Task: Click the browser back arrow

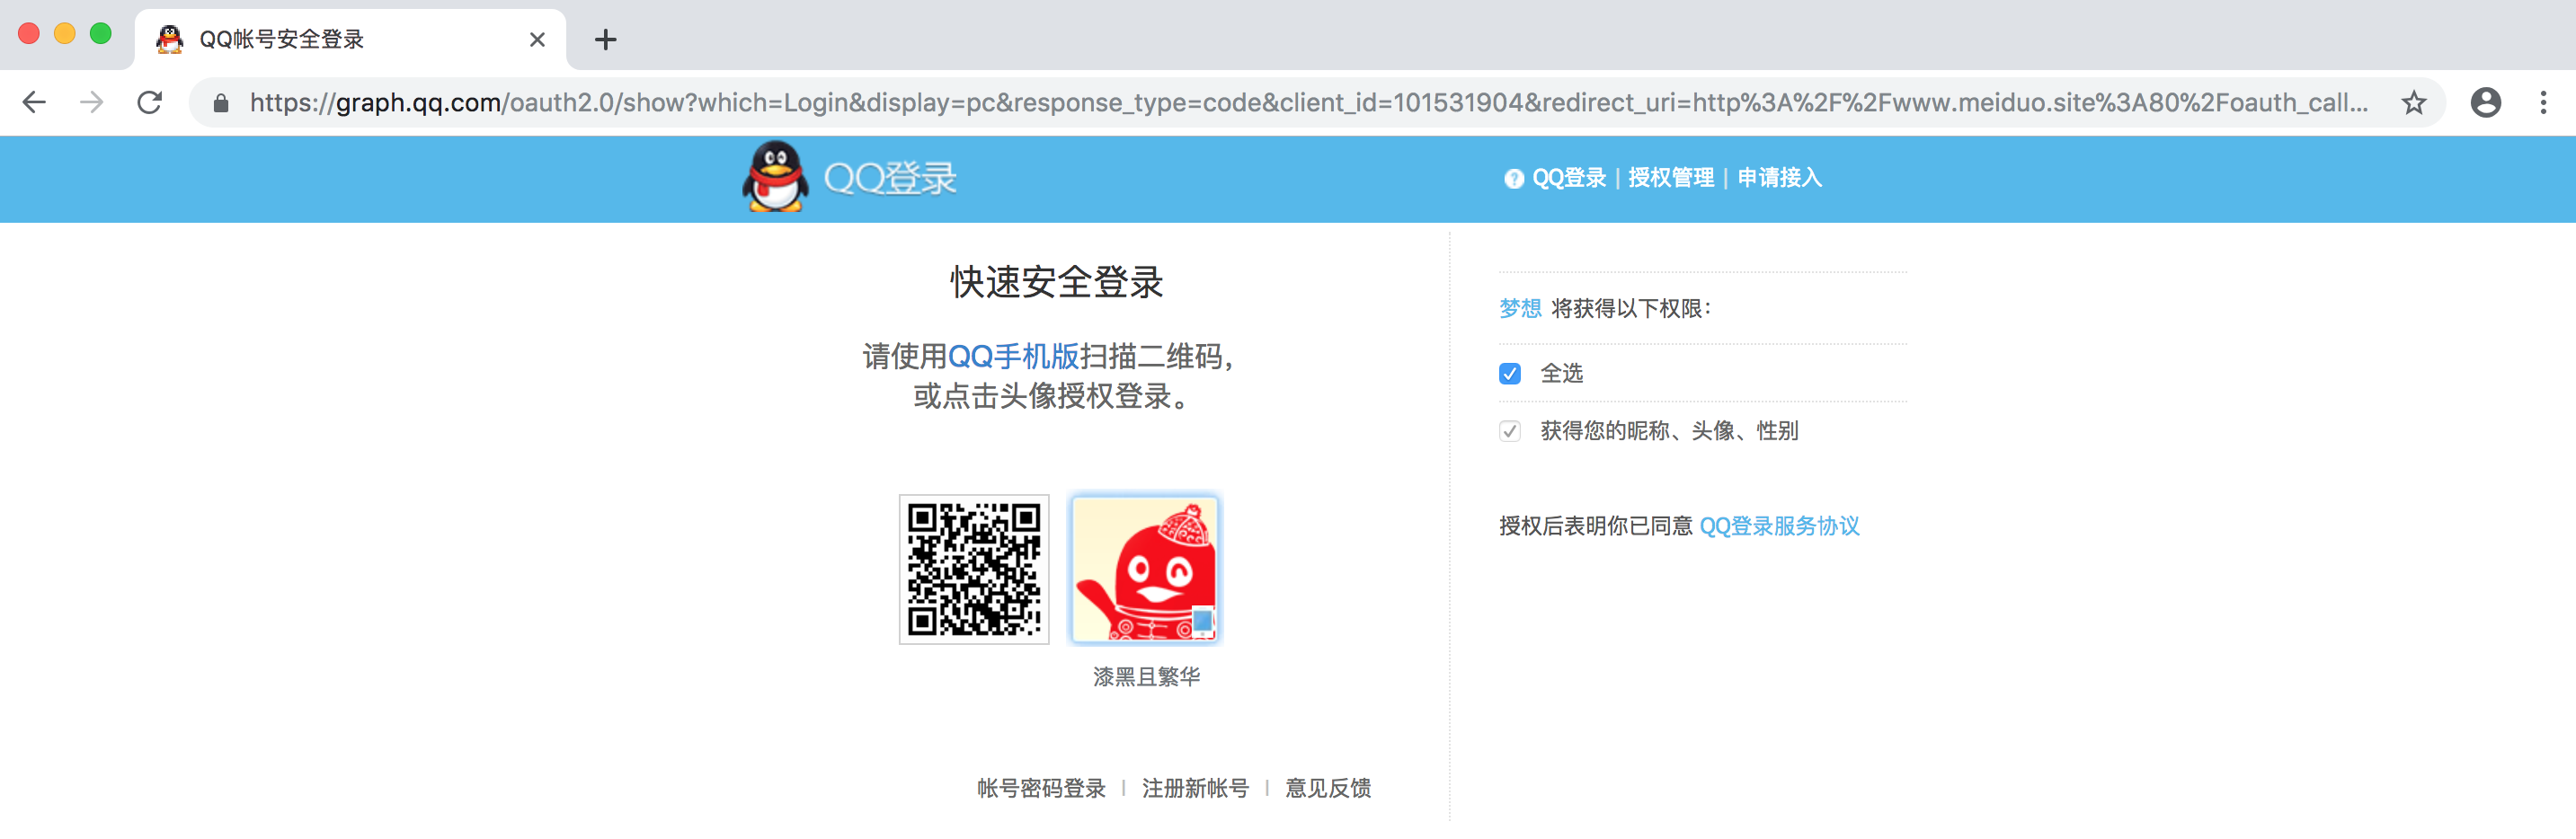Action: 34,102
